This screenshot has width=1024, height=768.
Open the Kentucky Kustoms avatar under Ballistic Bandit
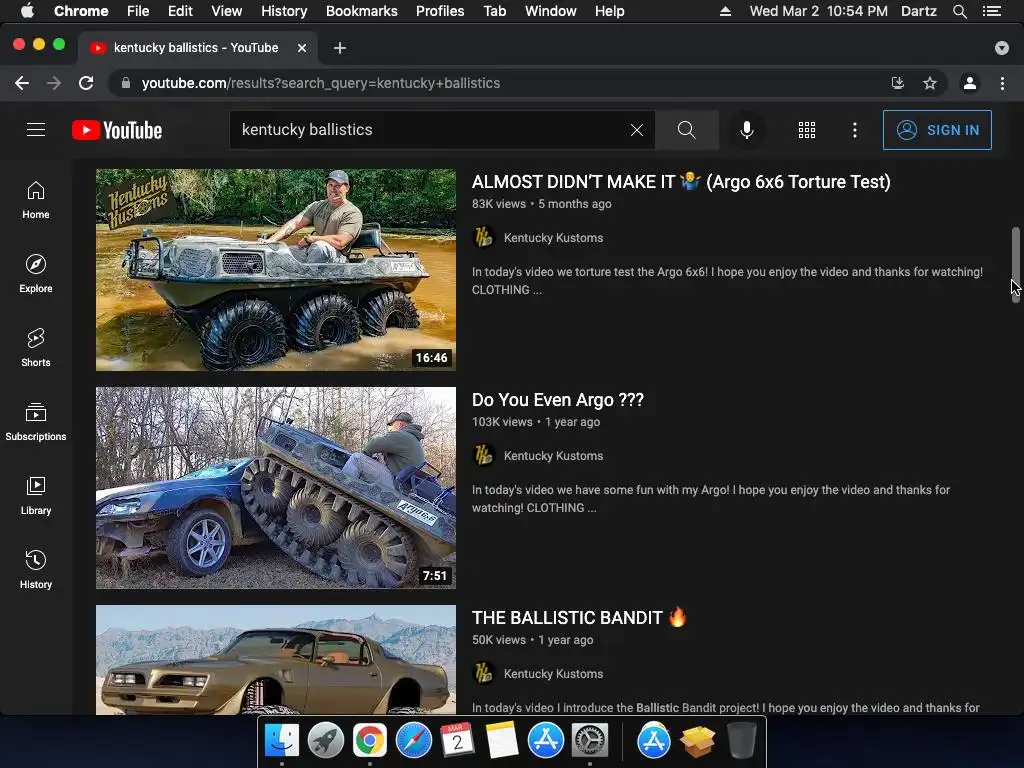click(483, 673)
